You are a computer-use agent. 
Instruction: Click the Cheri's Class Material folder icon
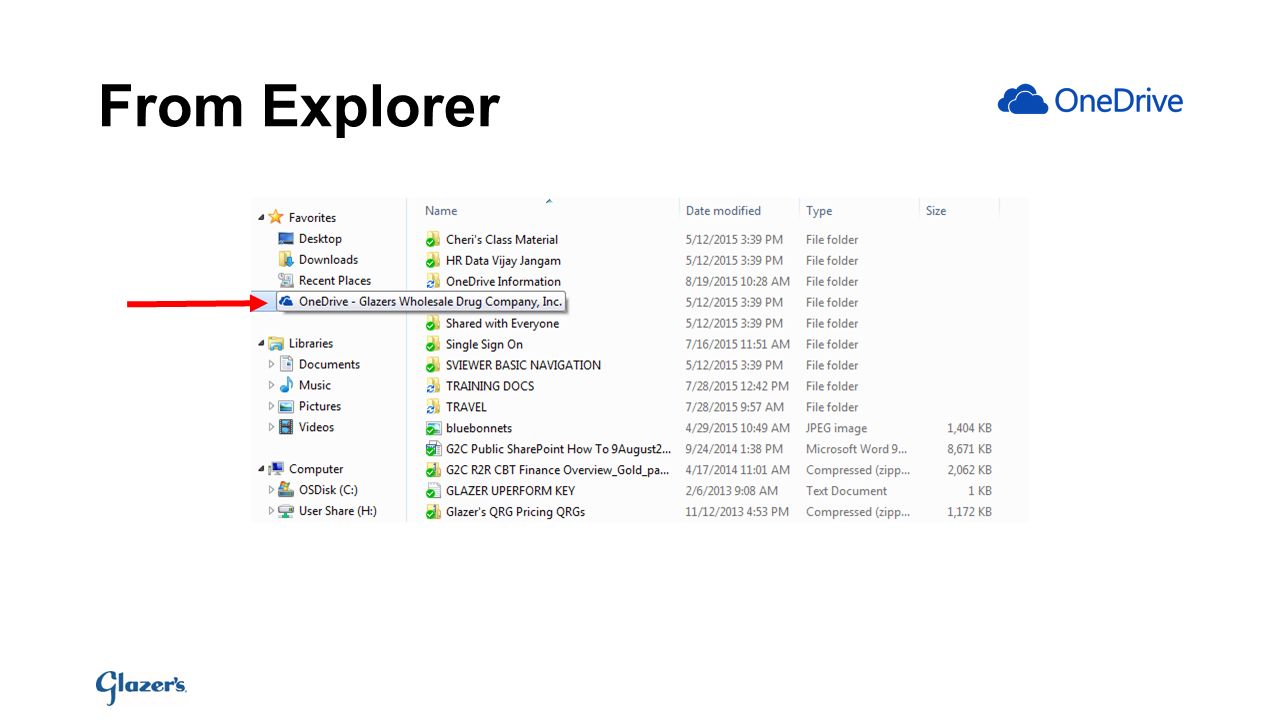[433, 239]
